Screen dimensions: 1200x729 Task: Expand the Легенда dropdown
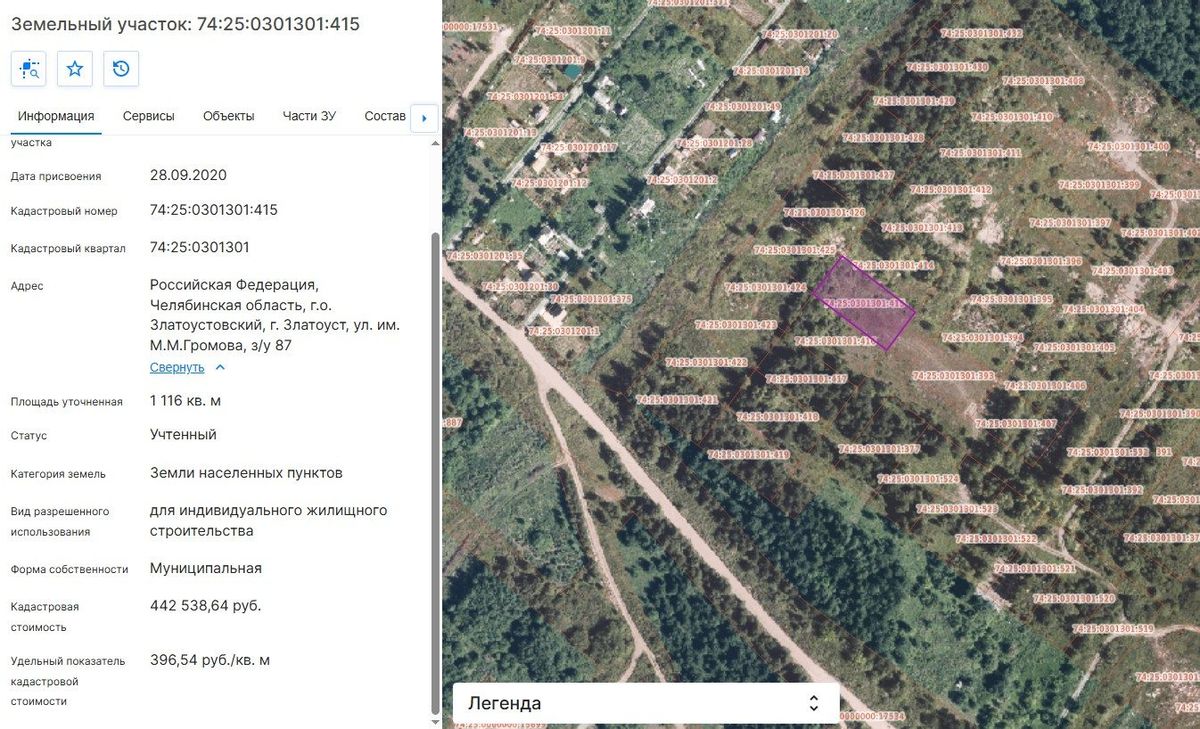tap(646, 703)
